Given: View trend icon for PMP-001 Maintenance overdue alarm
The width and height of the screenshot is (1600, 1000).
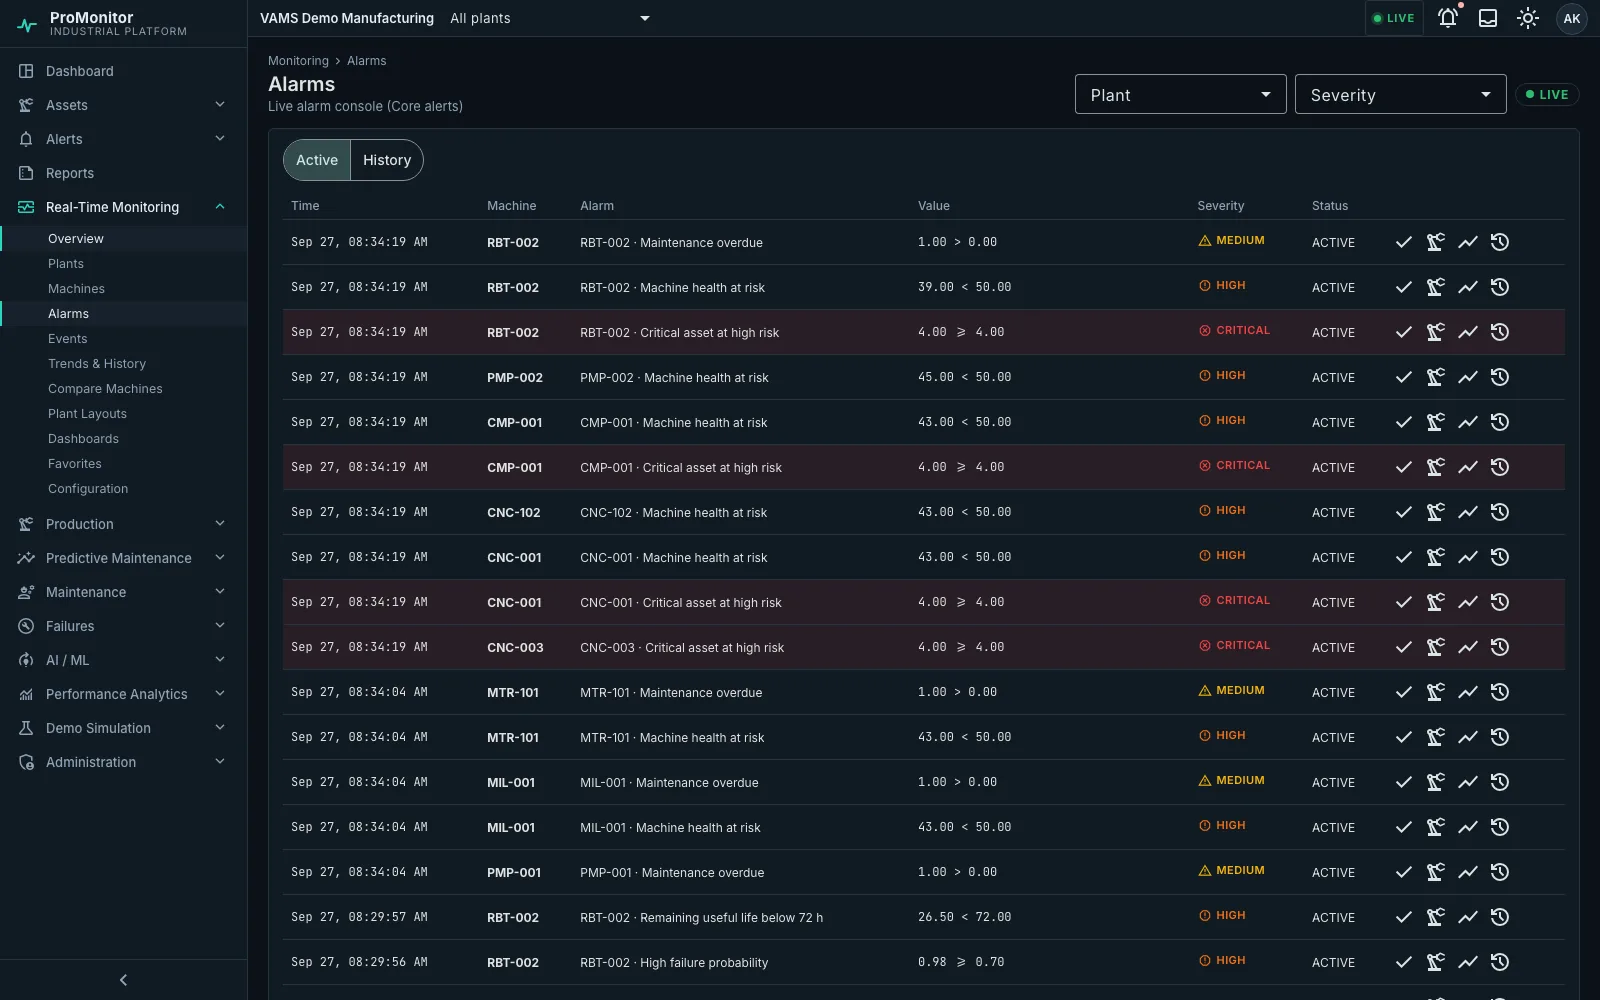Looking at the screenshot, I should (1468, 872).
